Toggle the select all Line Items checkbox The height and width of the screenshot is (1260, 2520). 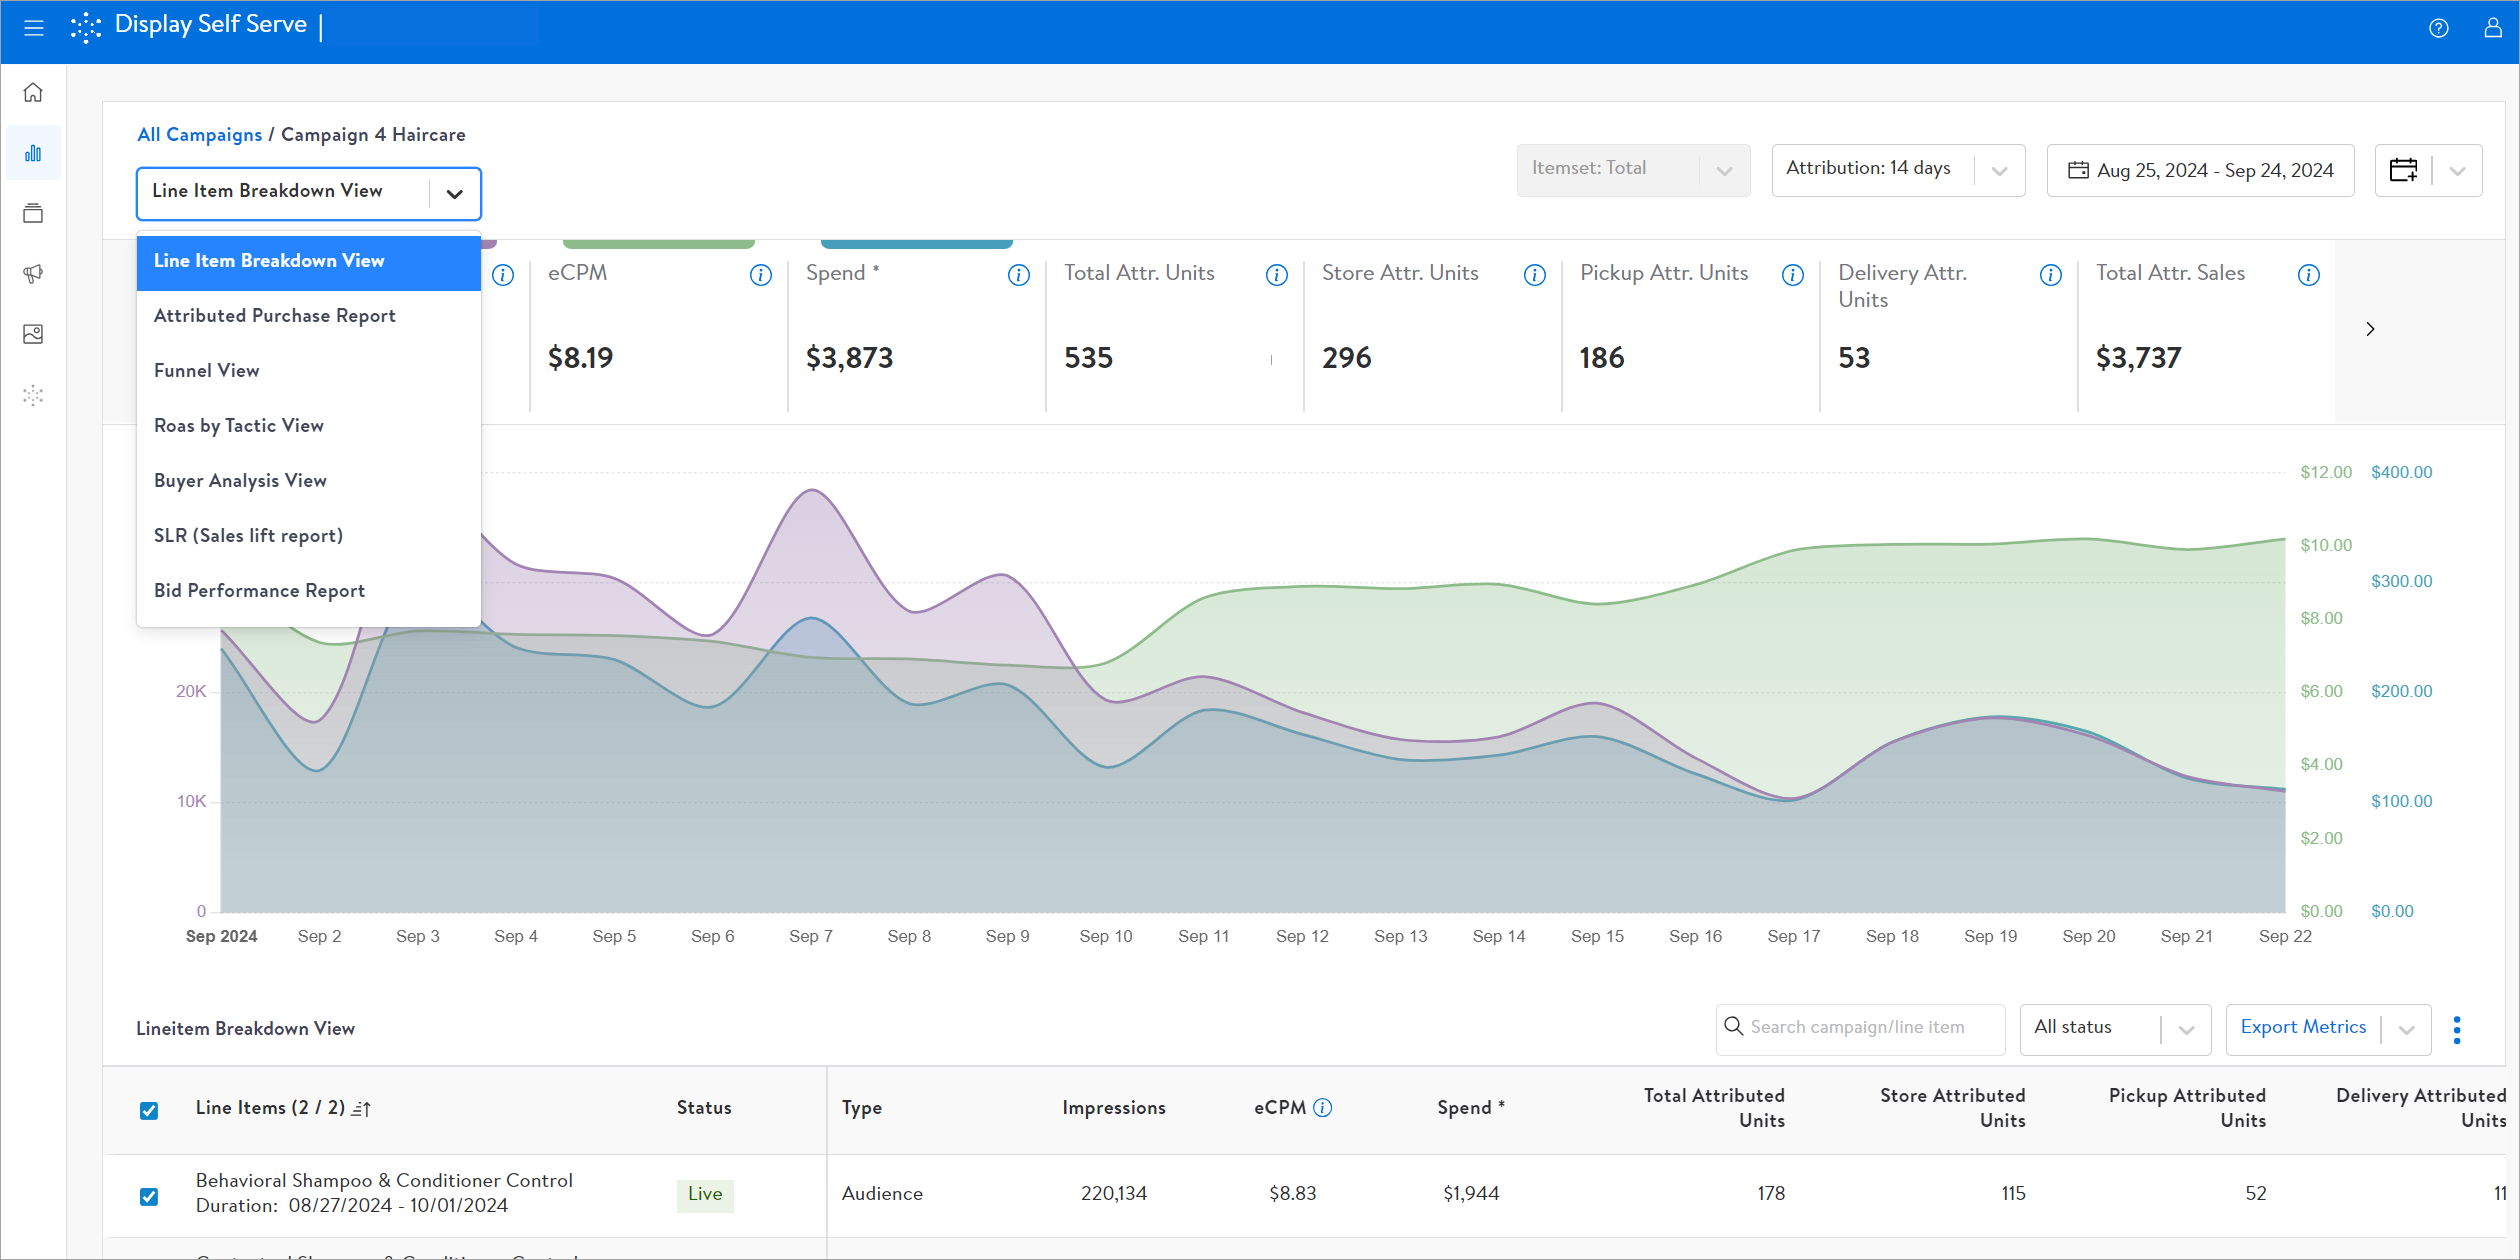pyautogui.click(x=149, y=1110)
